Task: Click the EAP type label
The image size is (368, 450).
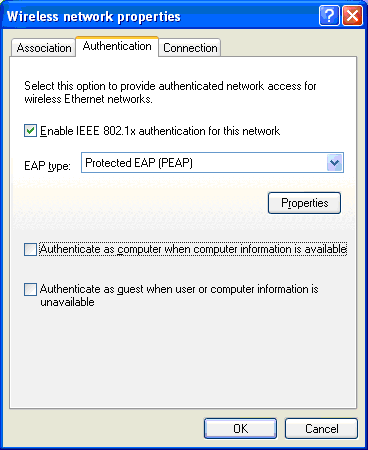Action: 47,166
